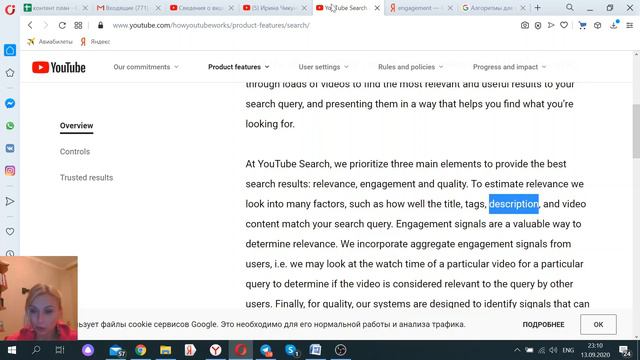
Task: Open My Flow in the sidebar
Action: tap(10, 201)
